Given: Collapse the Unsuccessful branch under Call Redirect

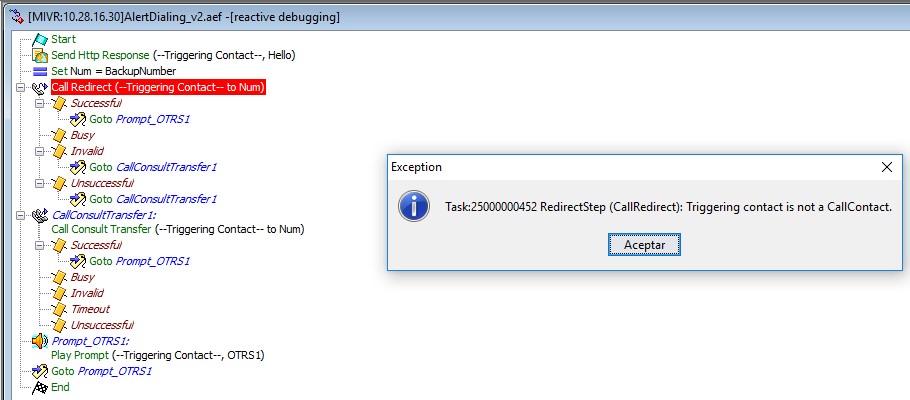Looking at the screenshot, I should (40, 183).
